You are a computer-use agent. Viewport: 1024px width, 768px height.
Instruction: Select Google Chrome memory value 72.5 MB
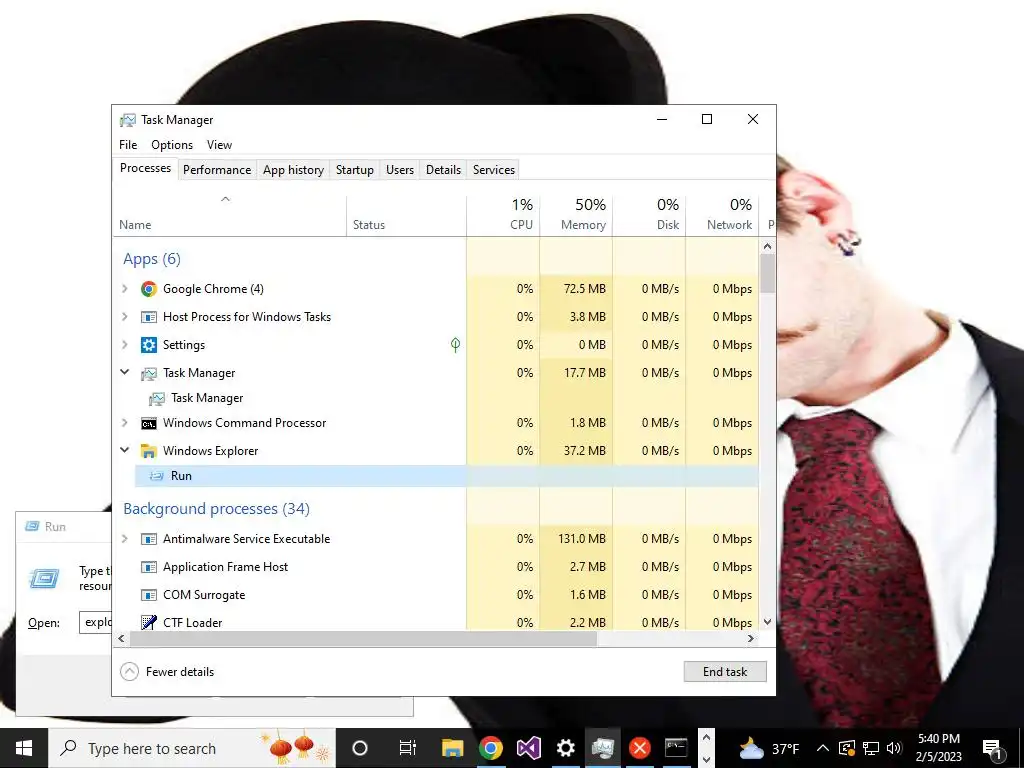tap(584, 289)
